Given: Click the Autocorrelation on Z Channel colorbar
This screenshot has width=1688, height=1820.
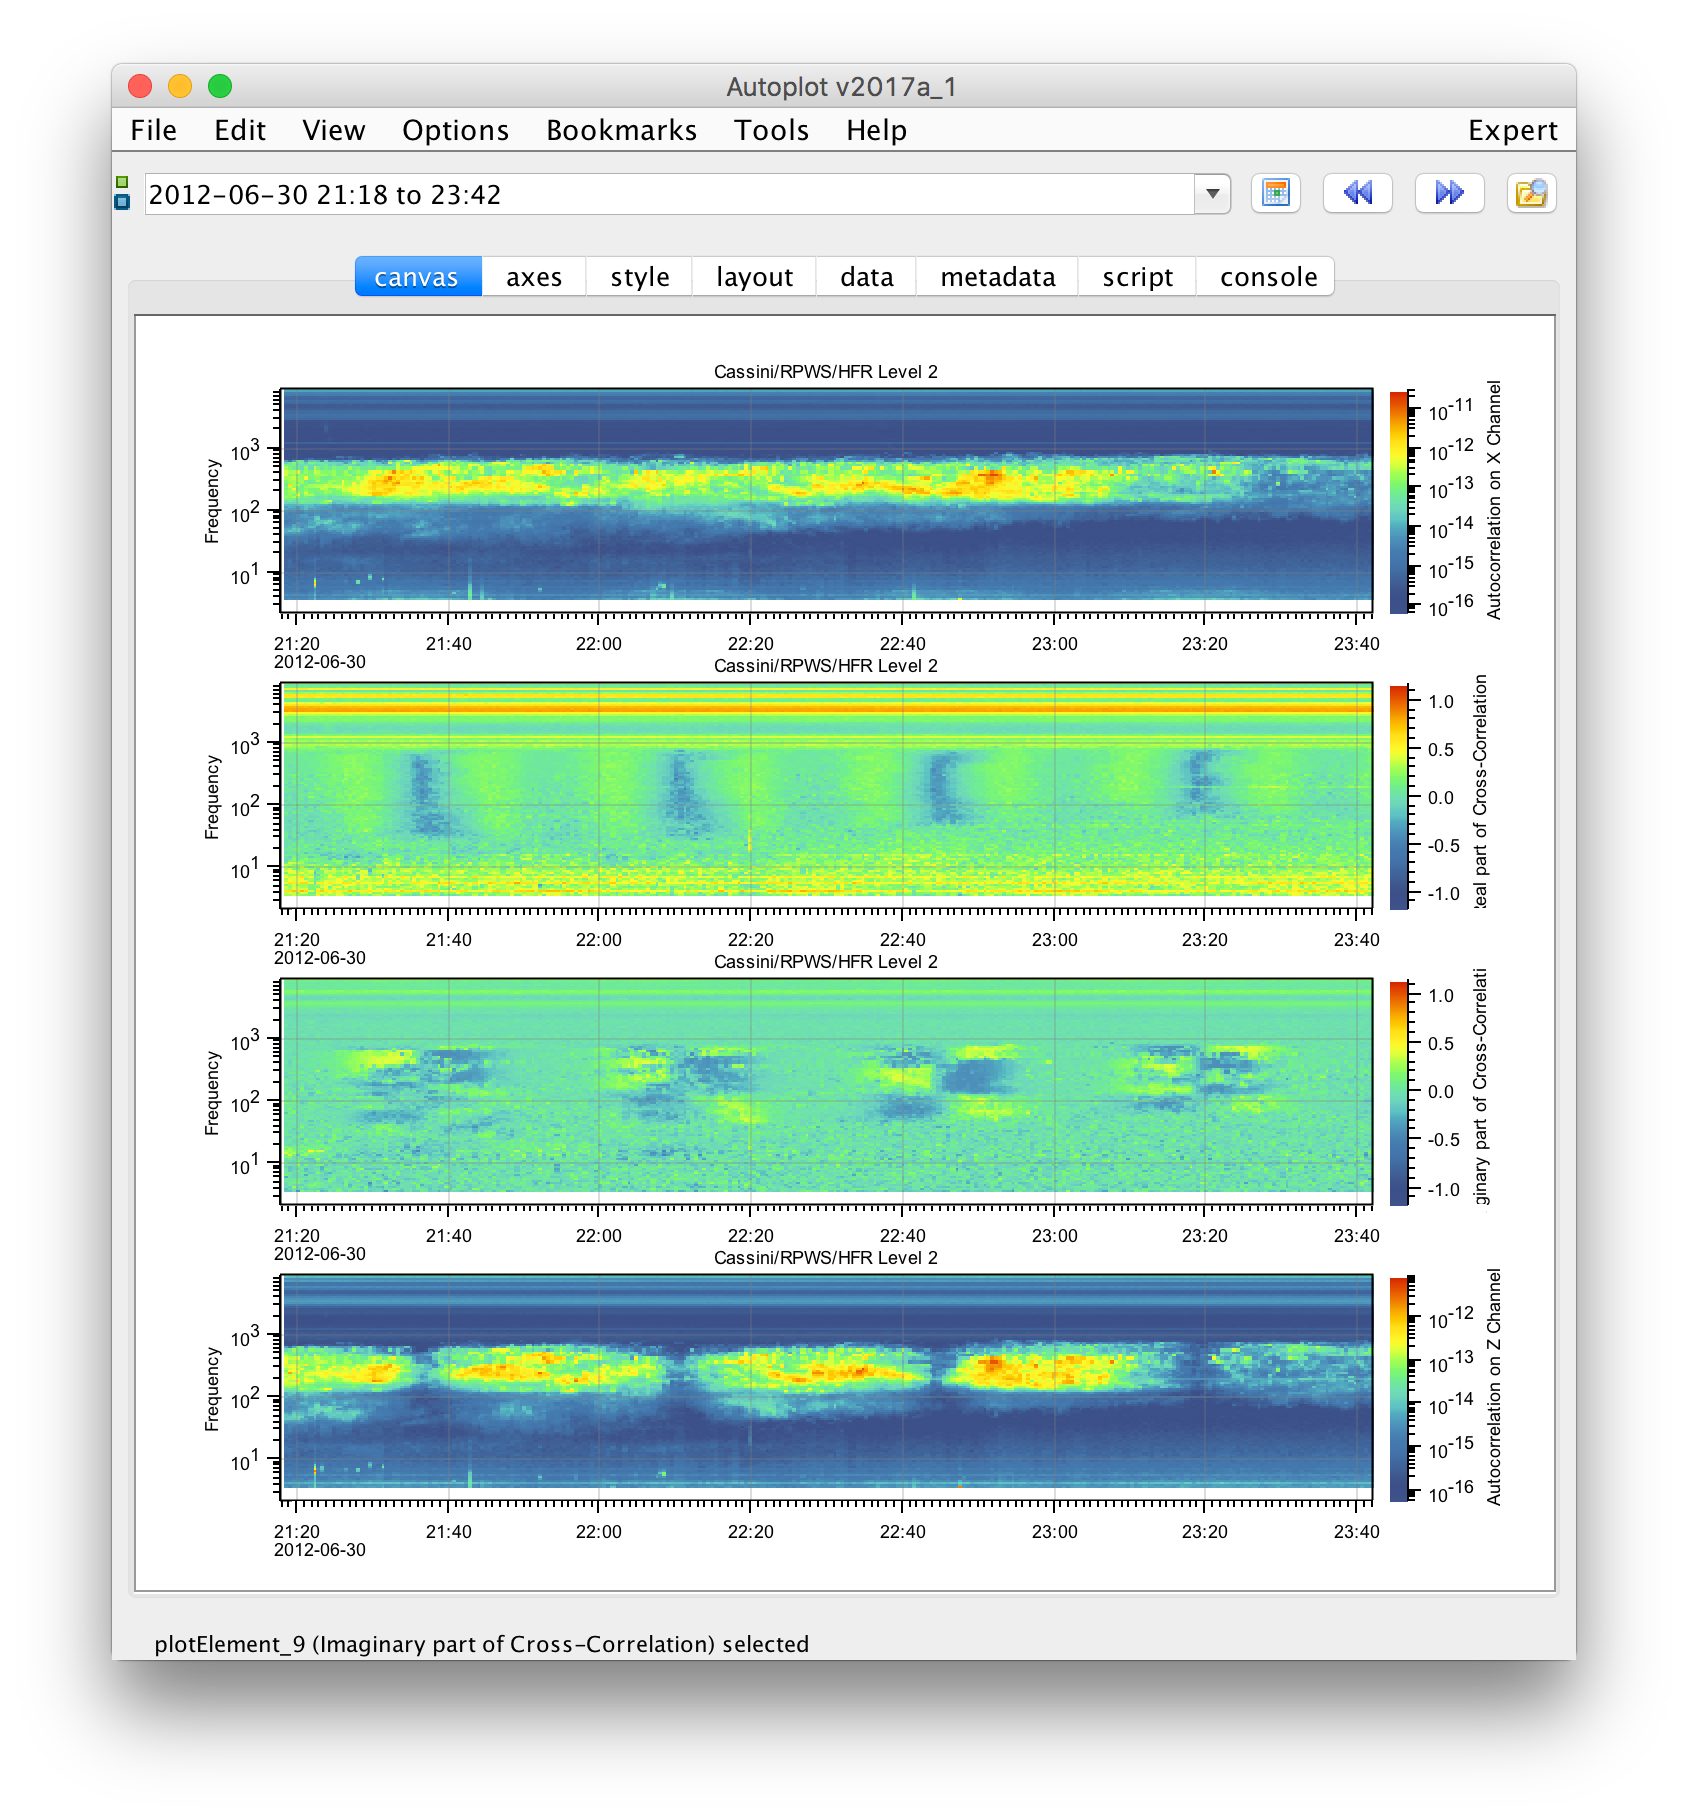Looking at the screenshot, I should tap(1399, 1389).
